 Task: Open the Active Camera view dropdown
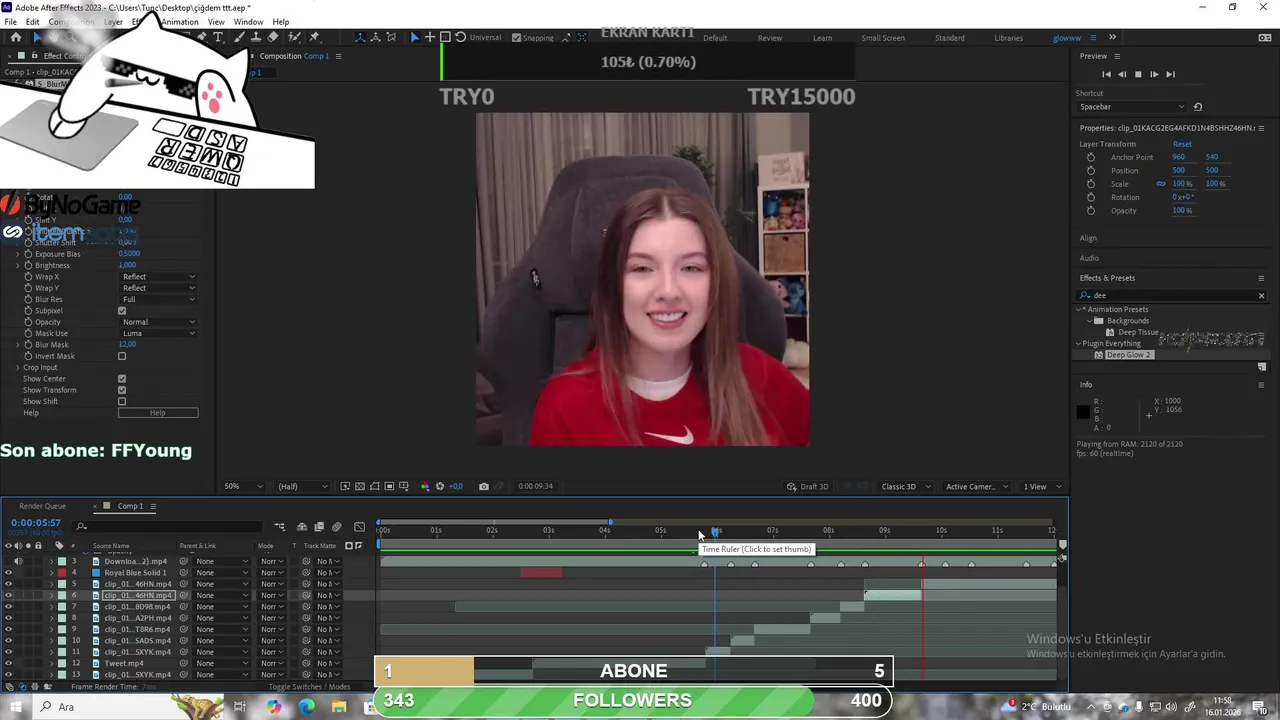click(976, 487)
